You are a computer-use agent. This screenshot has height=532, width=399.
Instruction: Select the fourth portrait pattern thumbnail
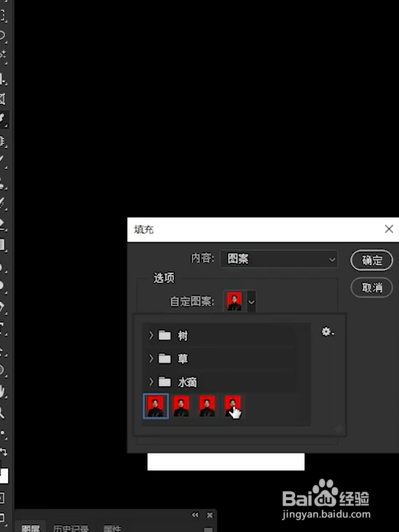(x=232, y=406)
